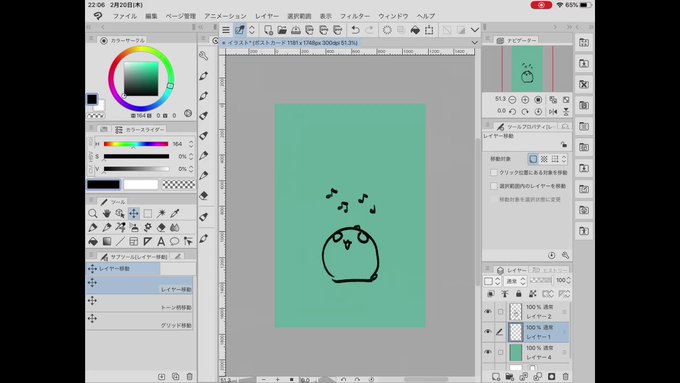Select the Text tool (A)
Viewport: 680px width, 383px height.
pos(161,241)
